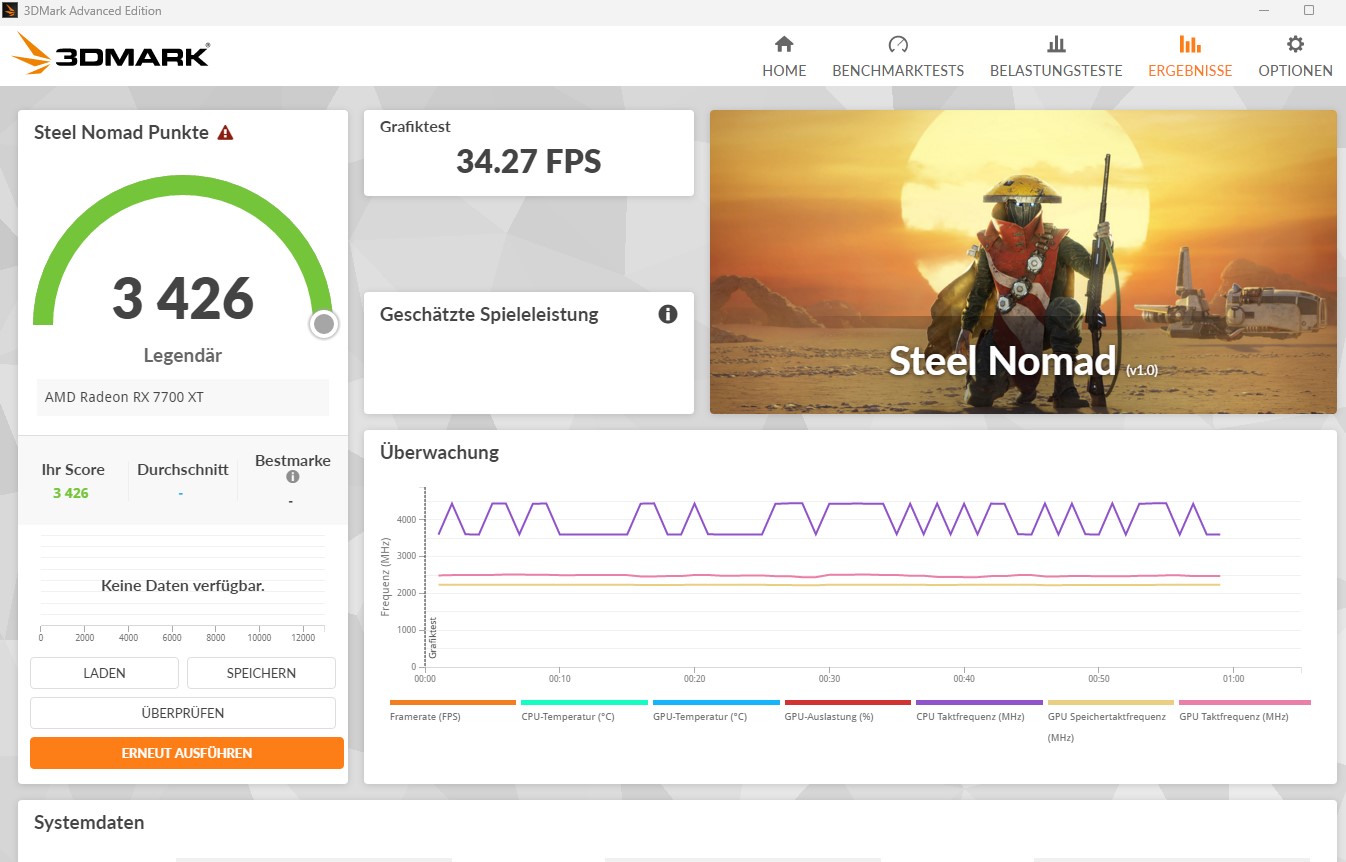
Task: Toggle the CPU Taktfrequenz legend entry
Action: tap(979, 710)
